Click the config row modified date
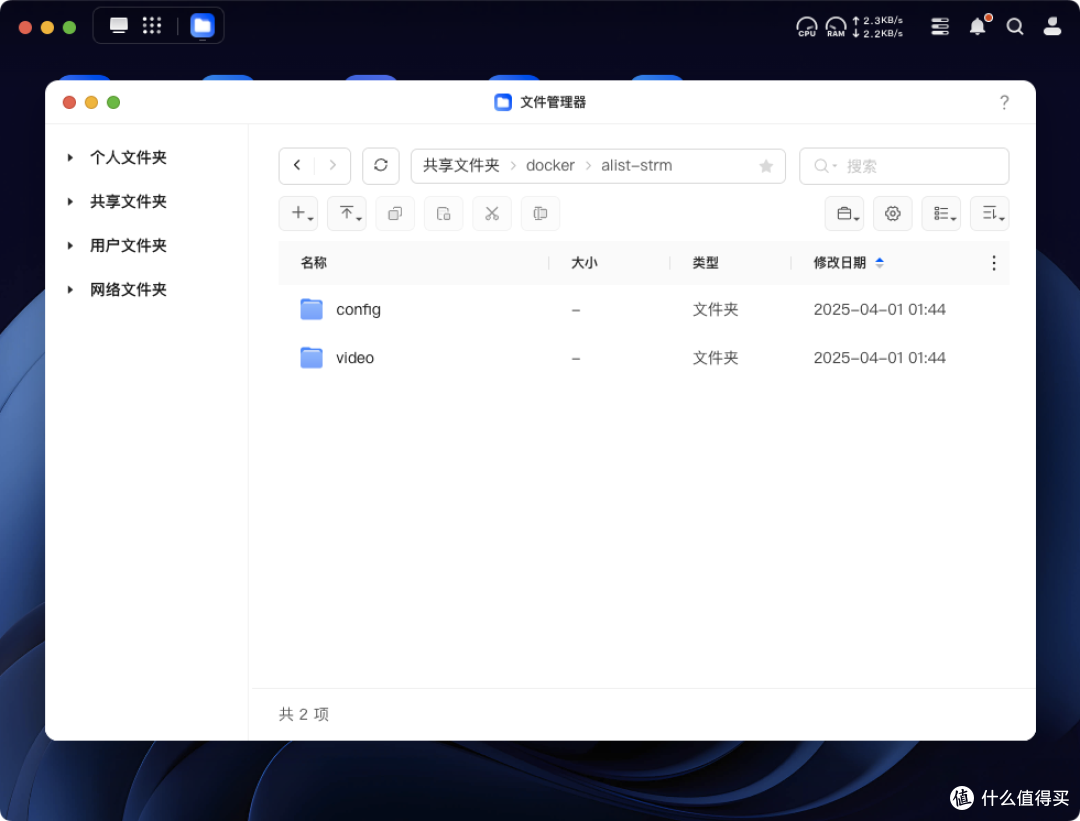The height and width of the screenshot is (821, 1080). [880, 309]
